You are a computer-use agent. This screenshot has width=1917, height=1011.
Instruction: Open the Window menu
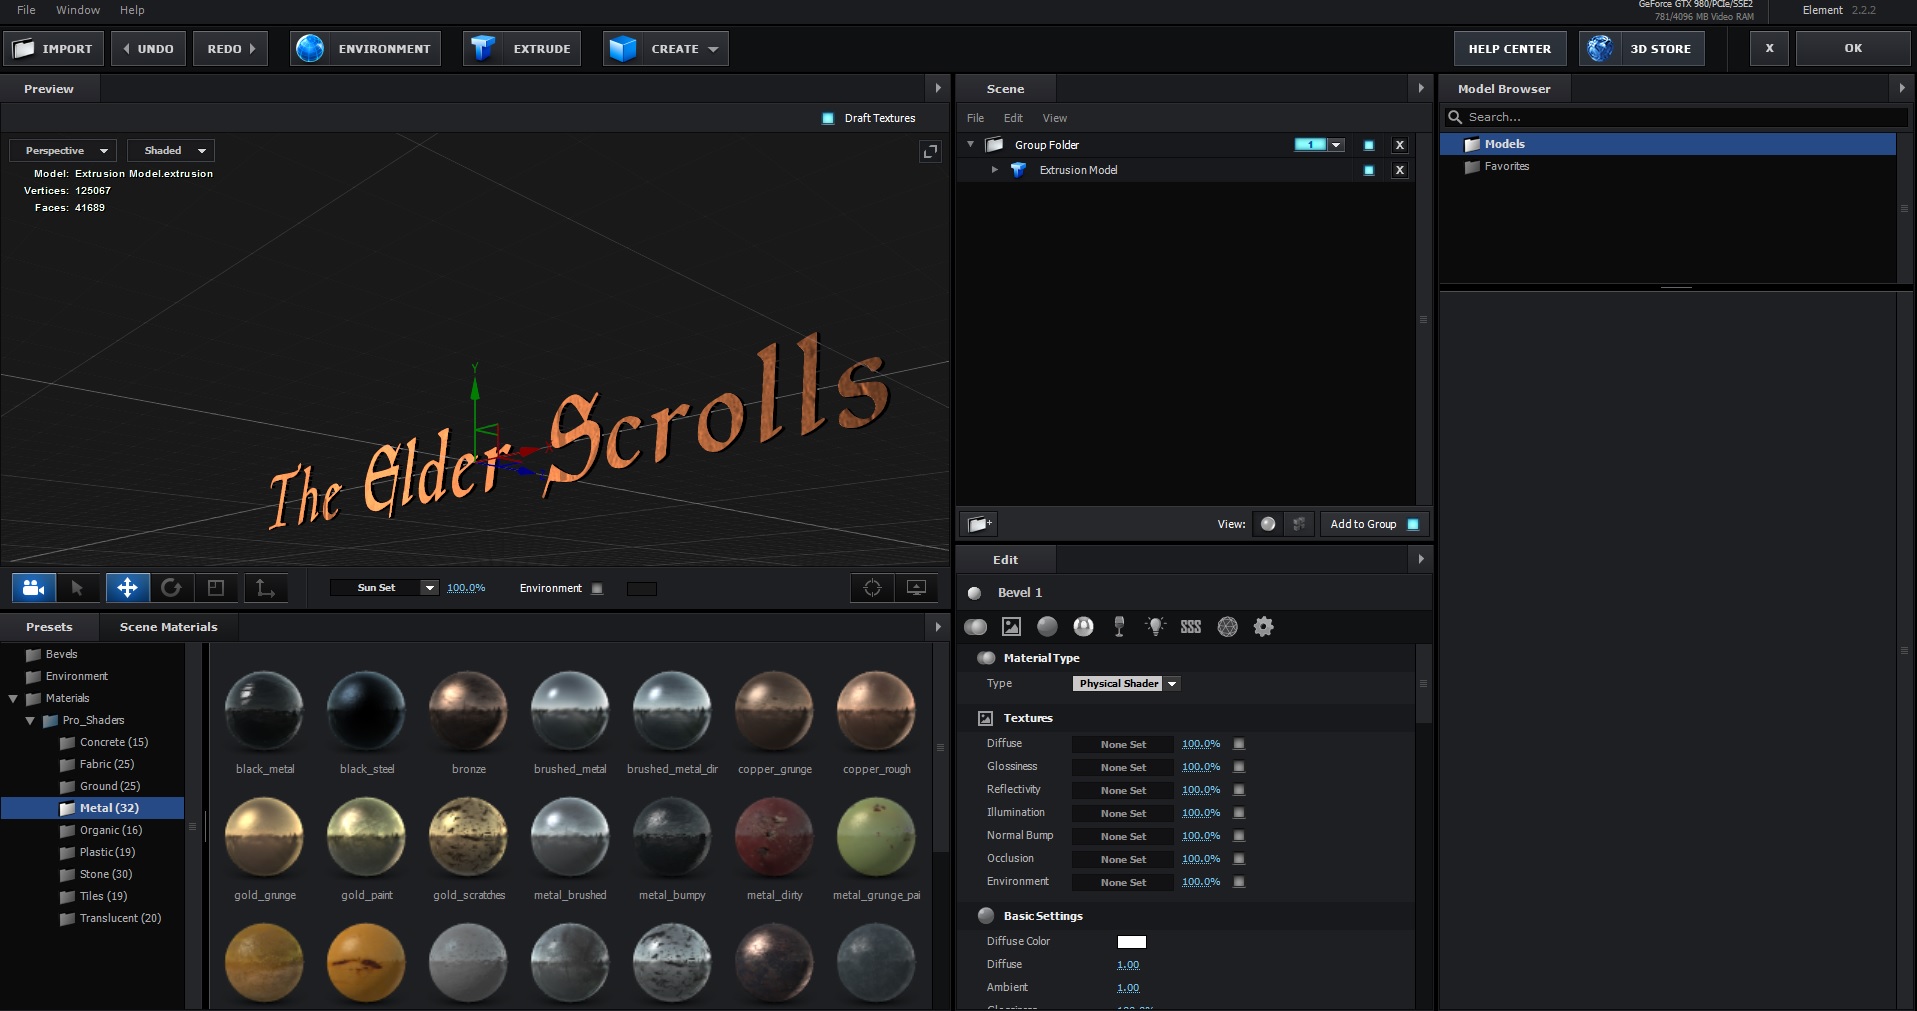pos(78,10)
